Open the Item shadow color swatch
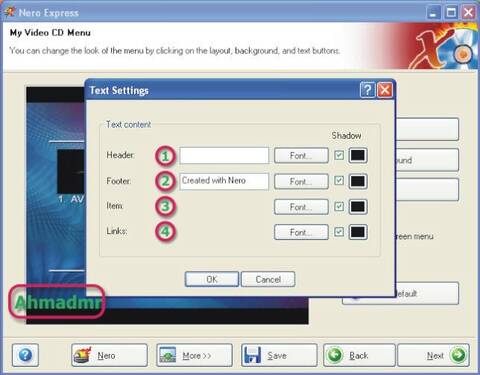 pos(358,207)
